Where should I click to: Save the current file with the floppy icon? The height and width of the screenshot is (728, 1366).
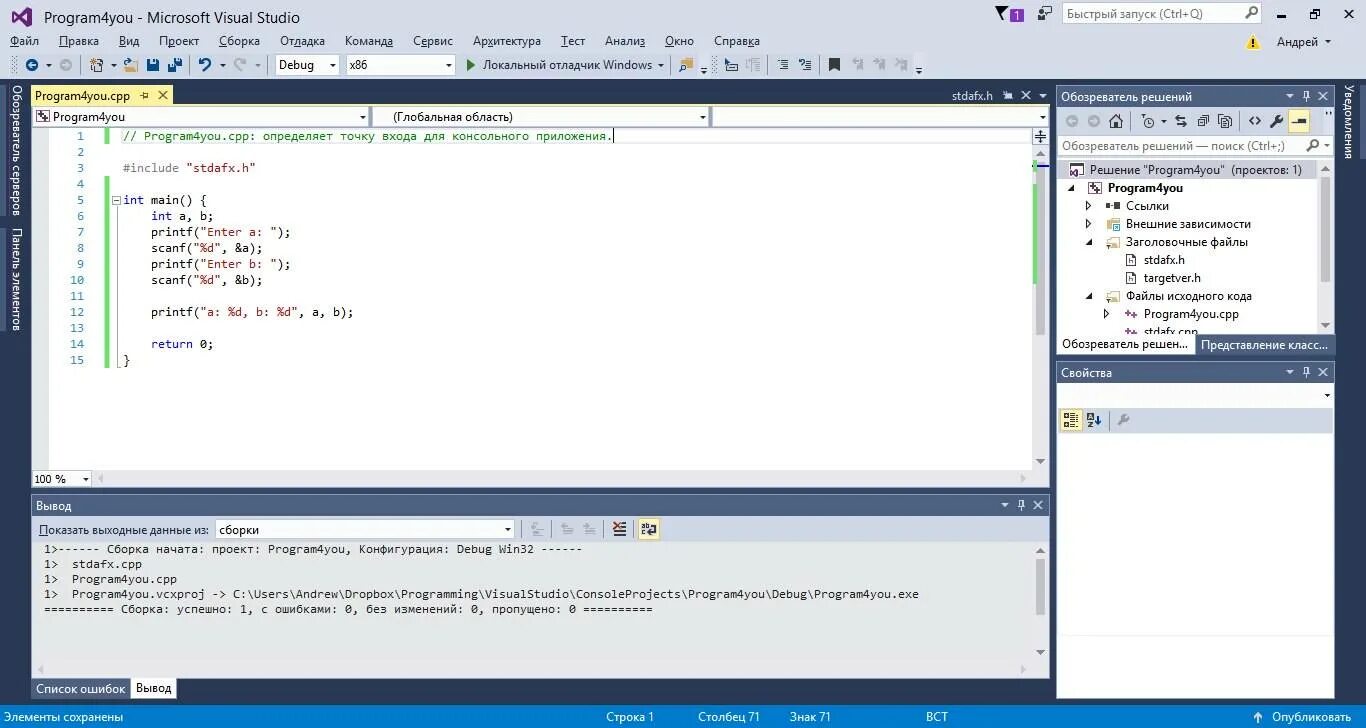coord(153,65)
